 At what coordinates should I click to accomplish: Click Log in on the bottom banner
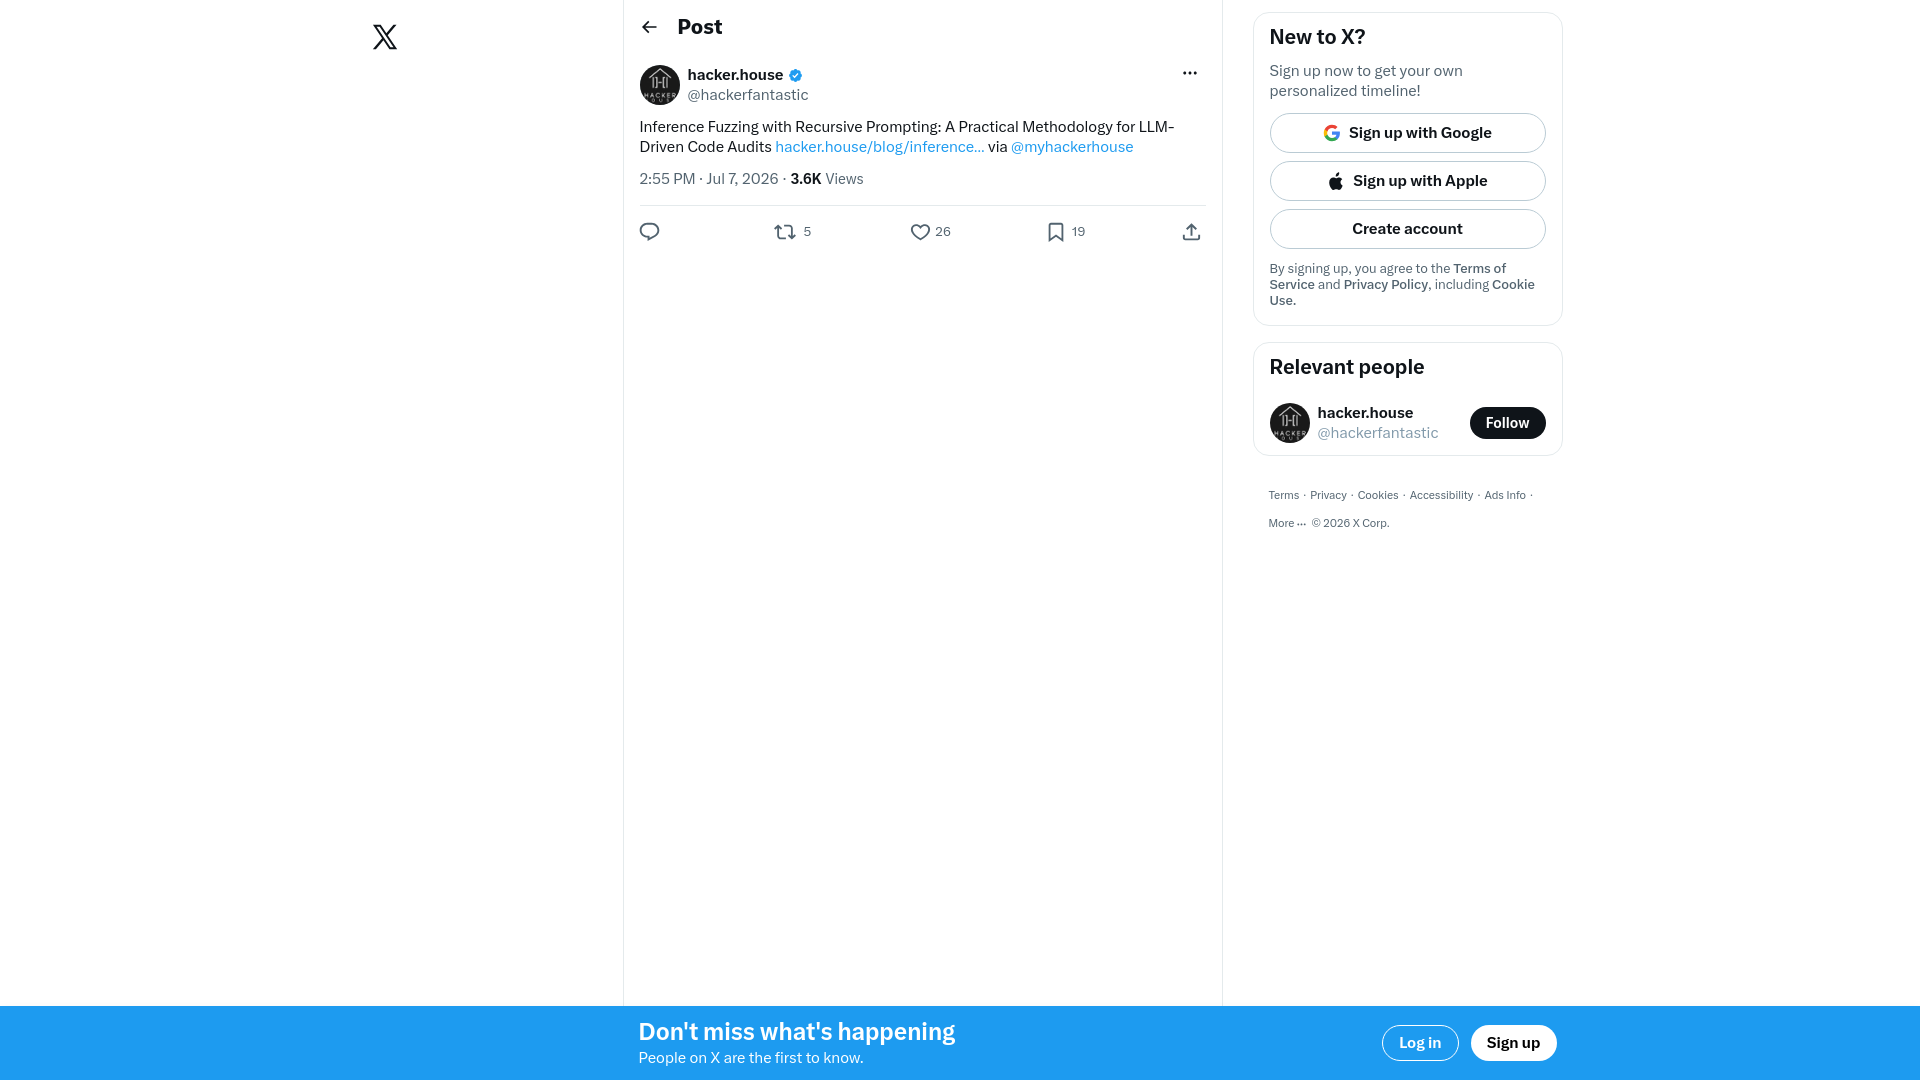tap(1420, 1043)
